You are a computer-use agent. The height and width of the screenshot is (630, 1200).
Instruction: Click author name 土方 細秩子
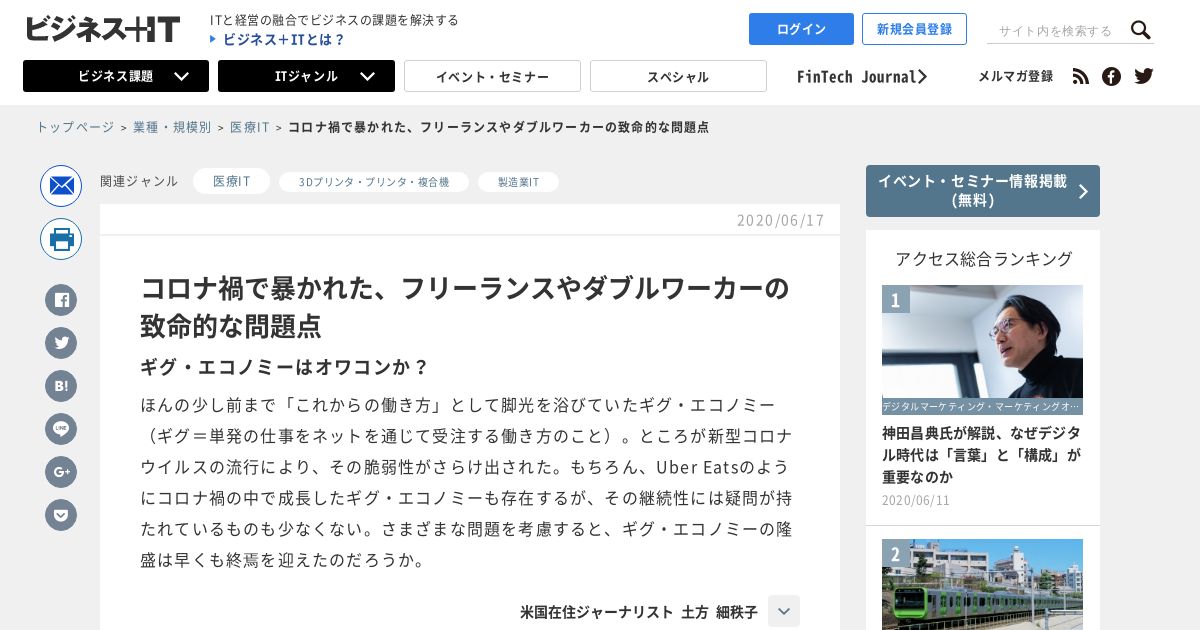pos(720,611)
